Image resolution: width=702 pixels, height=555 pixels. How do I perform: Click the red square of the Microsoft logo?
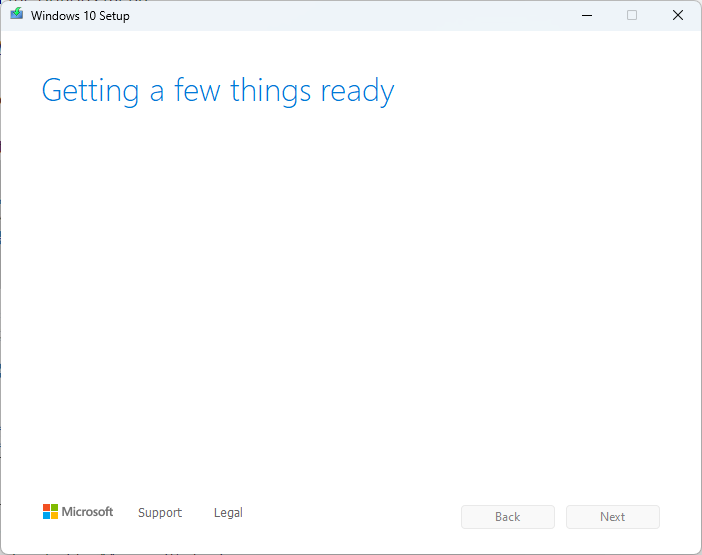click(x=46, y=508)
